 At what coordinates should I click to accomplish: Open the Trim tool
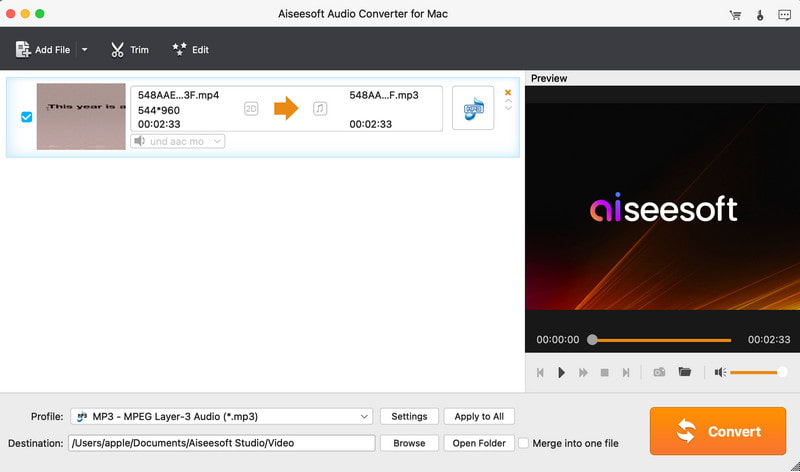pyautogui.click(x=130, y=49)
